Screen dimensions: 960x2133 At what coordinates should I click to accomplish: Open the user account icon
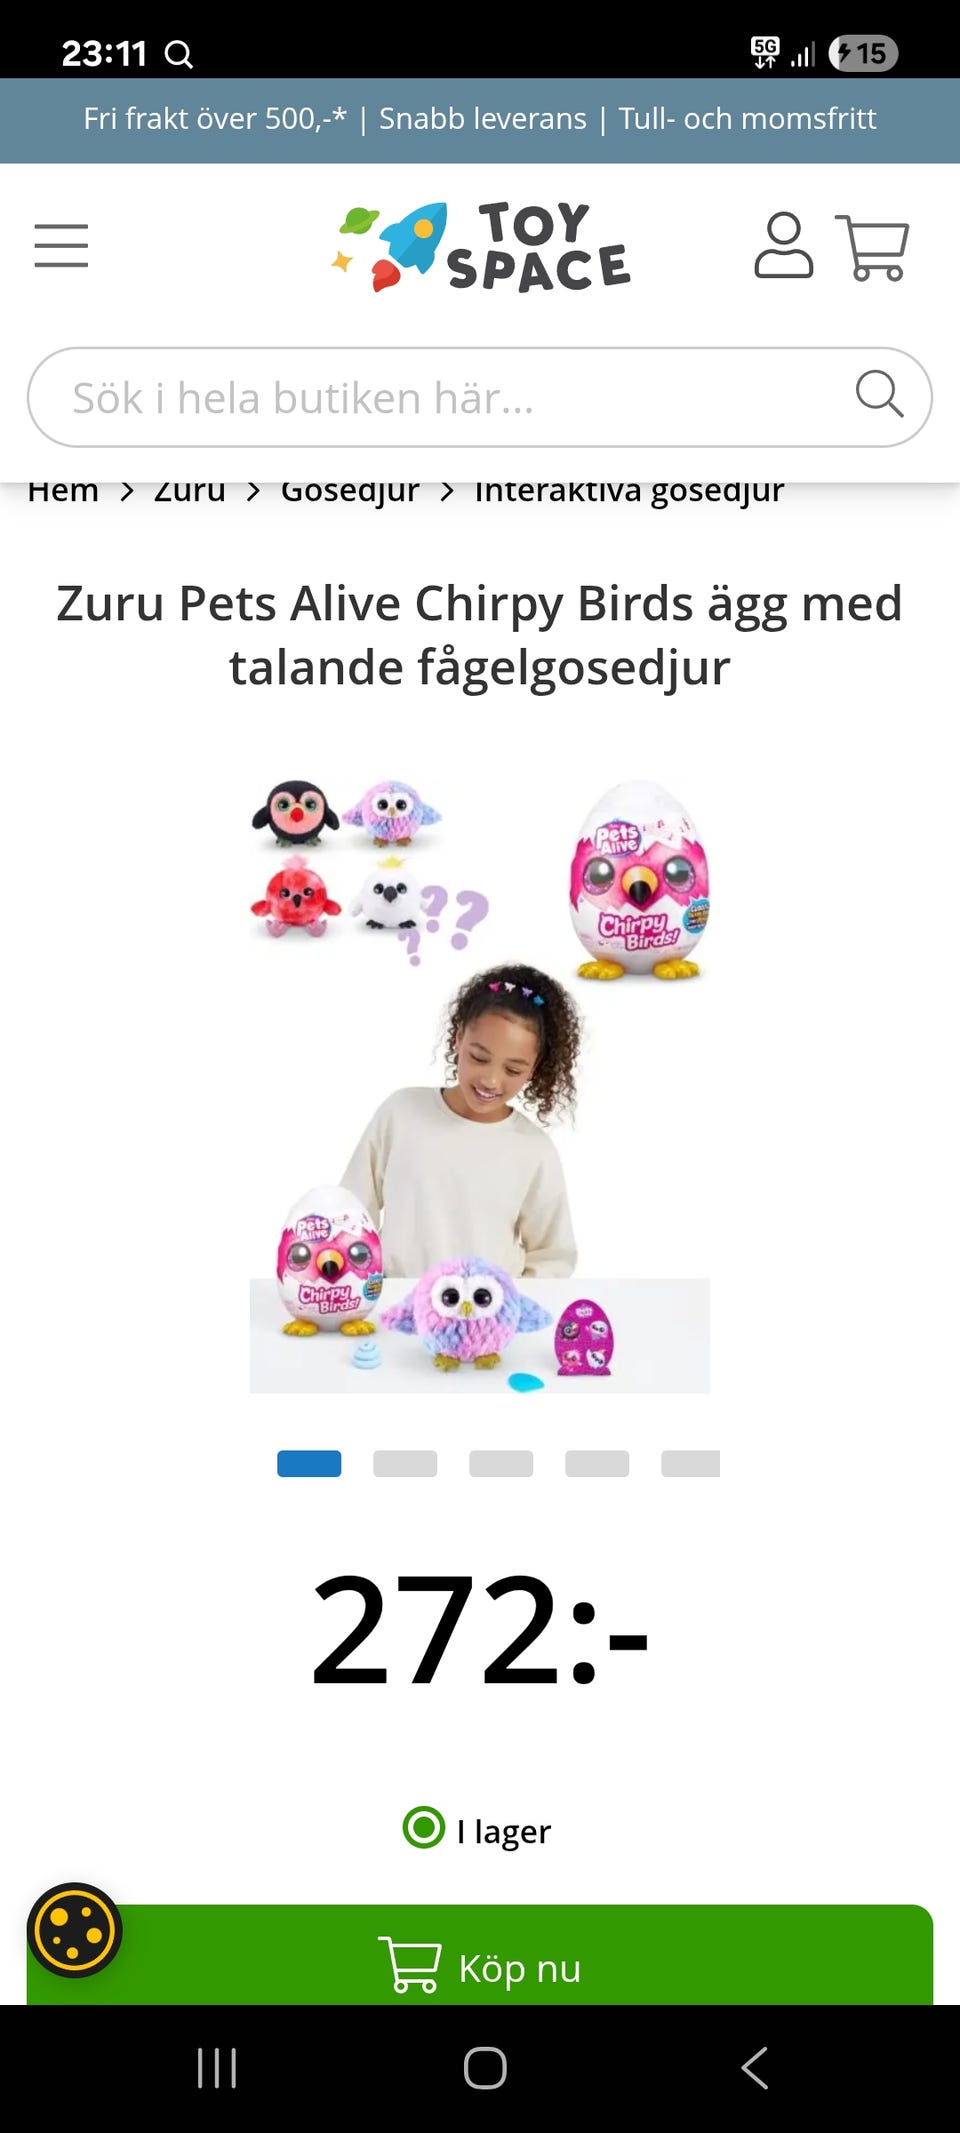pyautogui.click(x=783, y=245)
